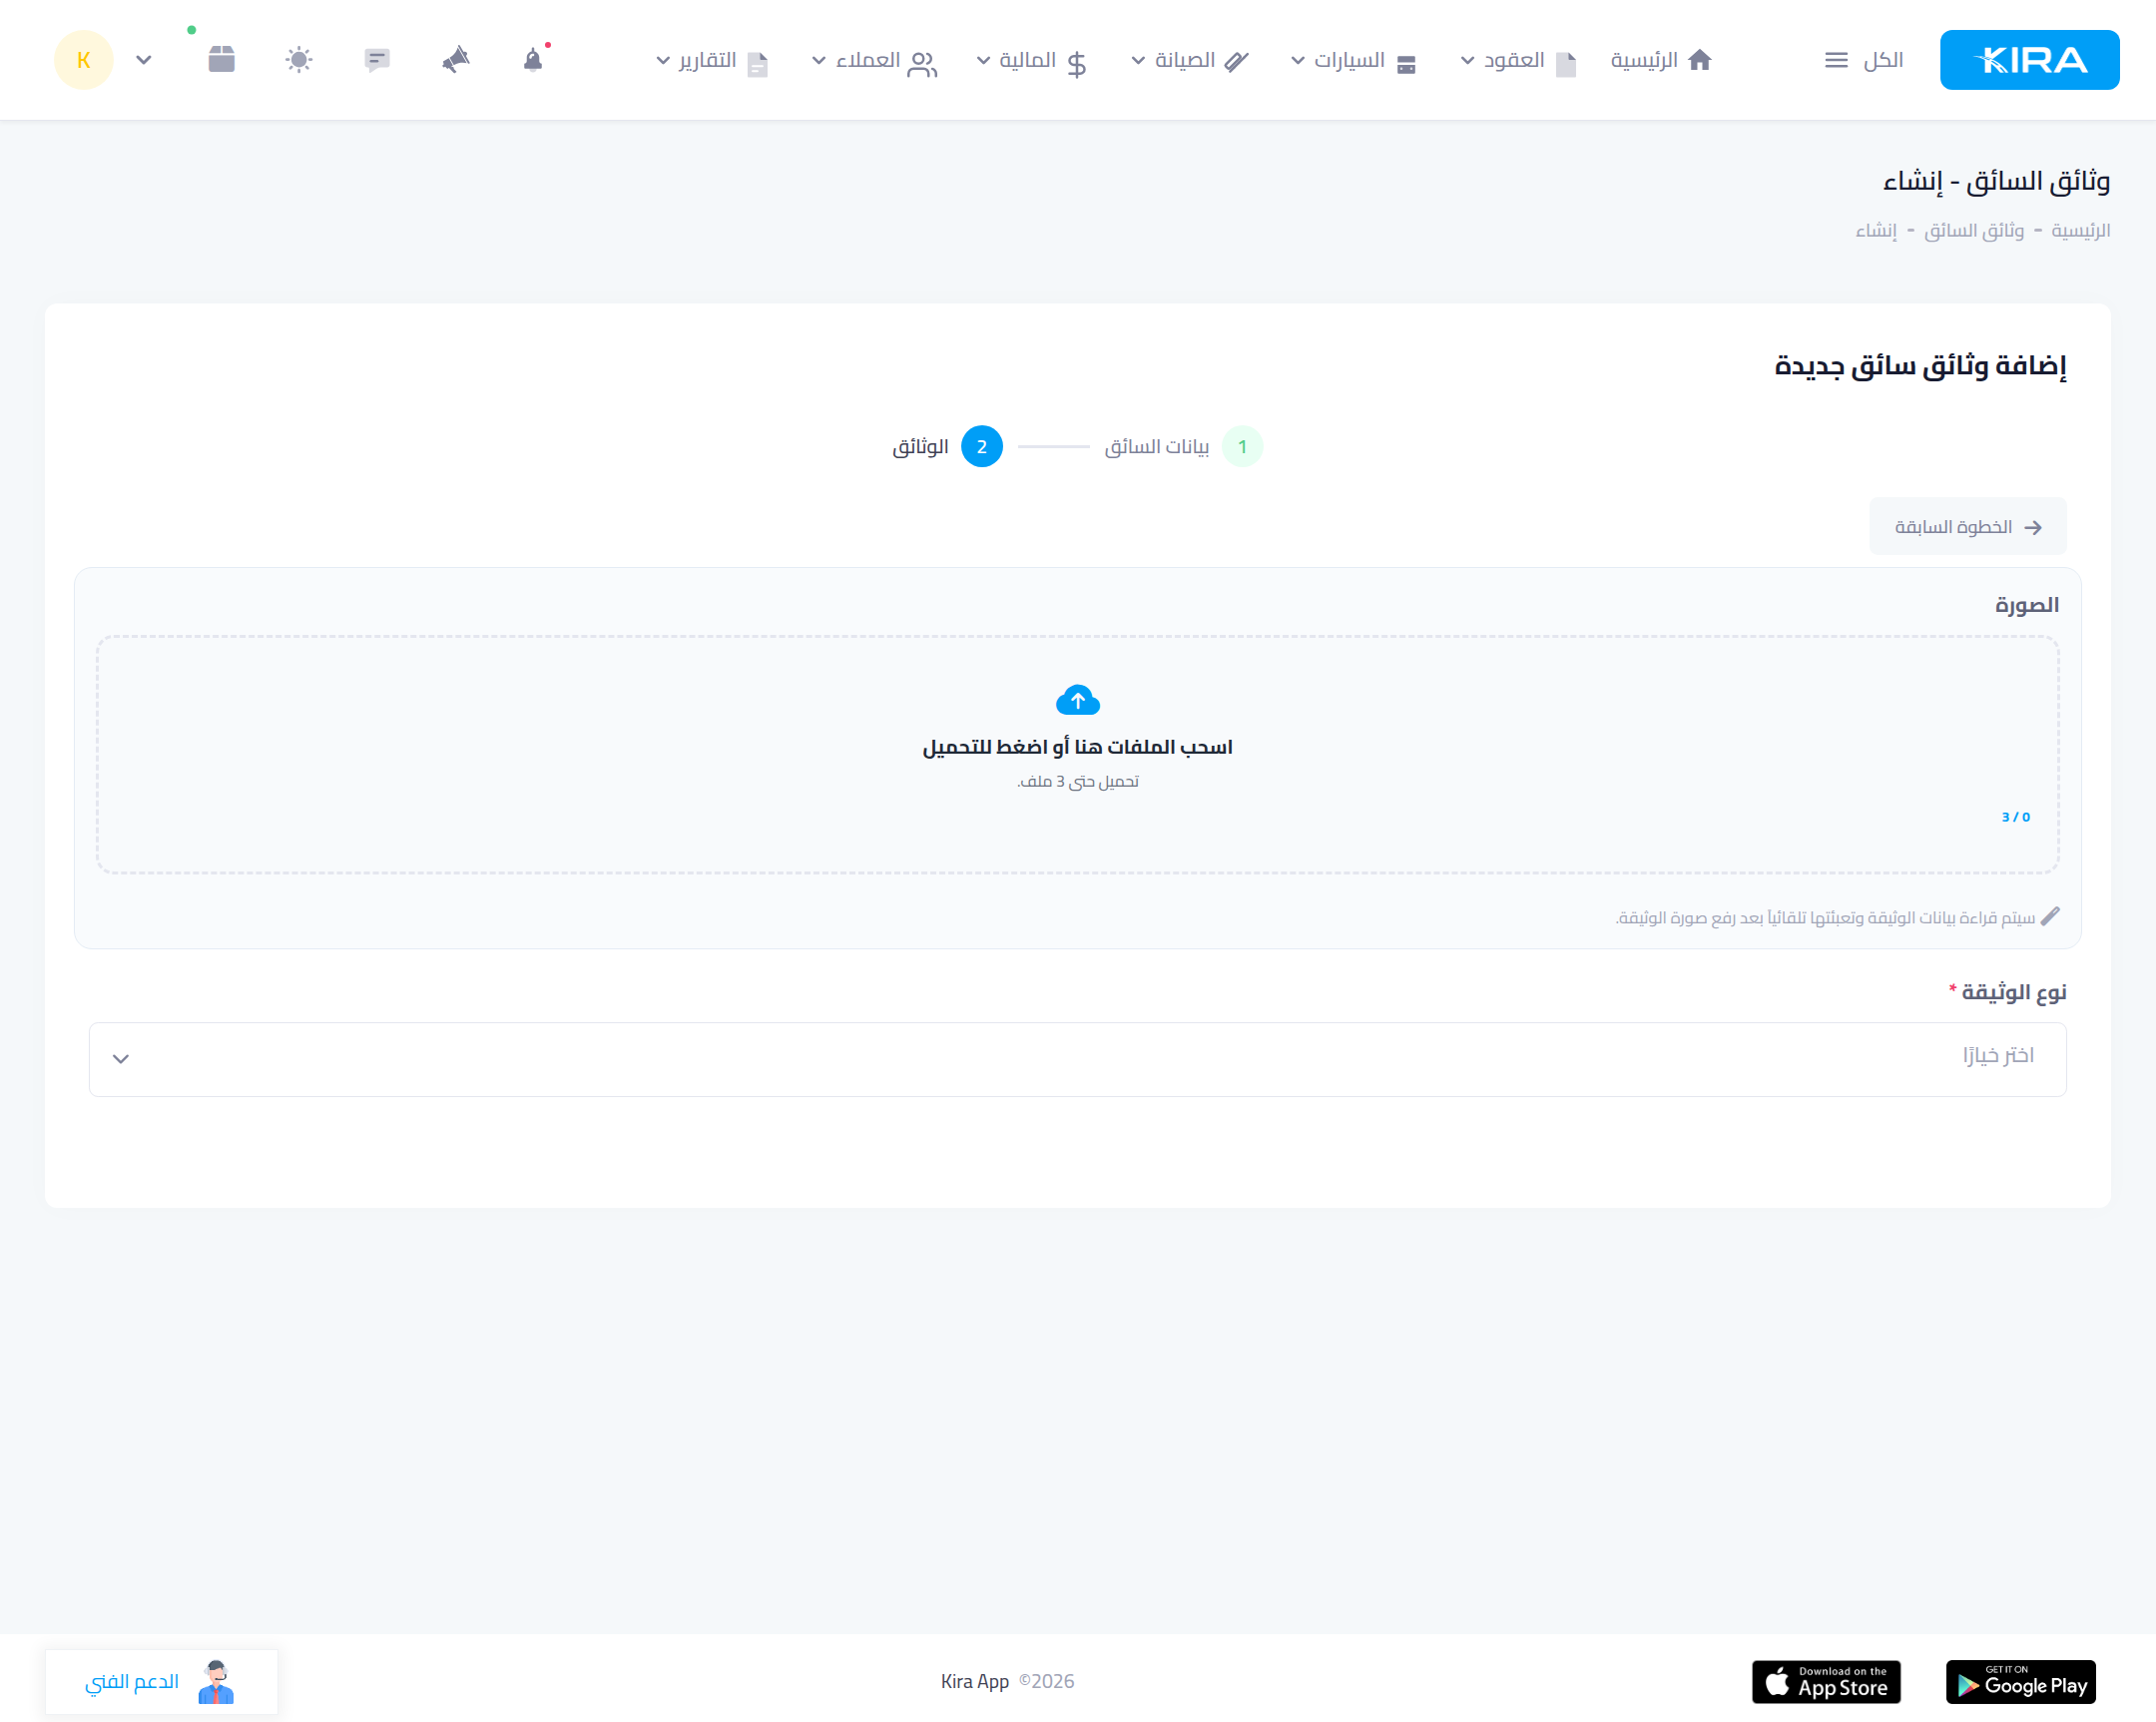Click the customers people icon
Screen dimensions: 2156x1722
point(922,64)
